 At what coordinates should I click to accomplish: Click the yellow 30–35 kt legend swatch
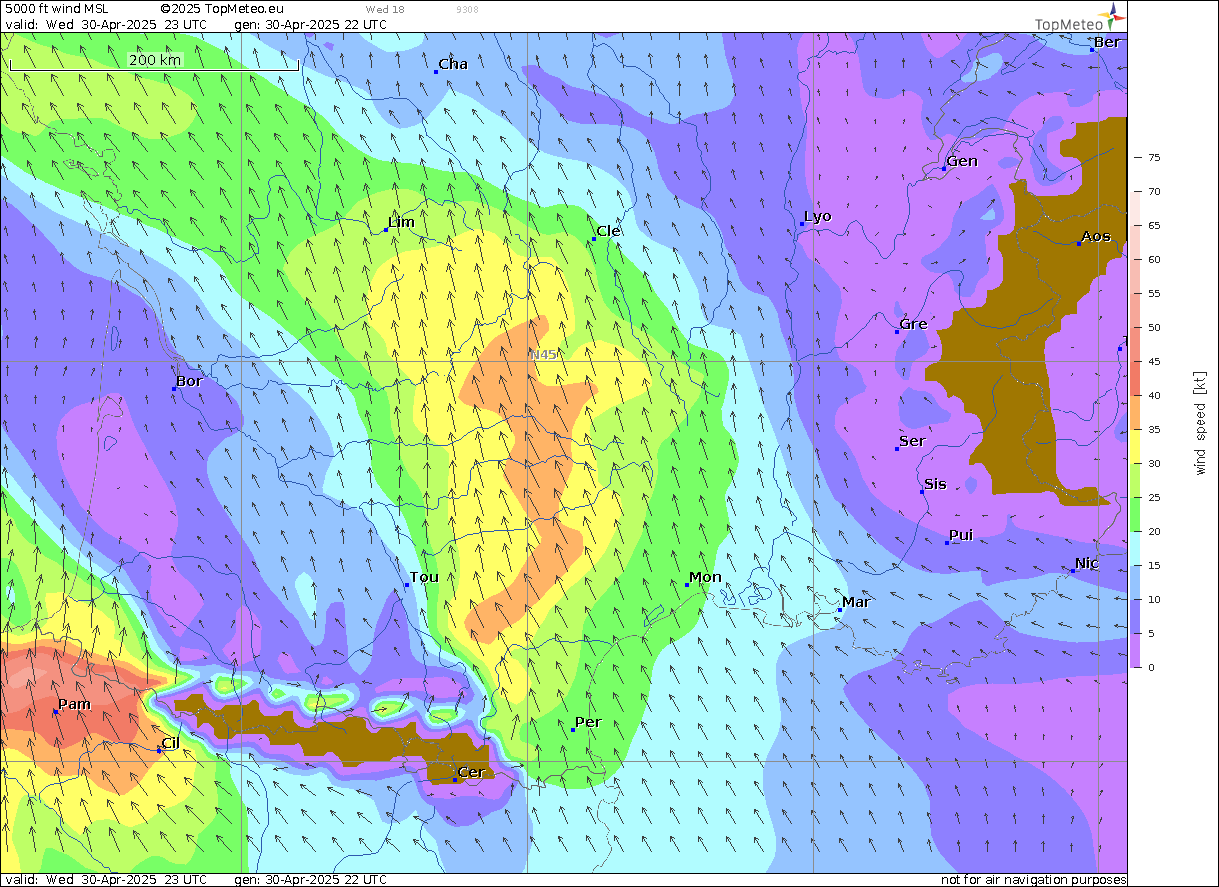[x=1136, y=446]
